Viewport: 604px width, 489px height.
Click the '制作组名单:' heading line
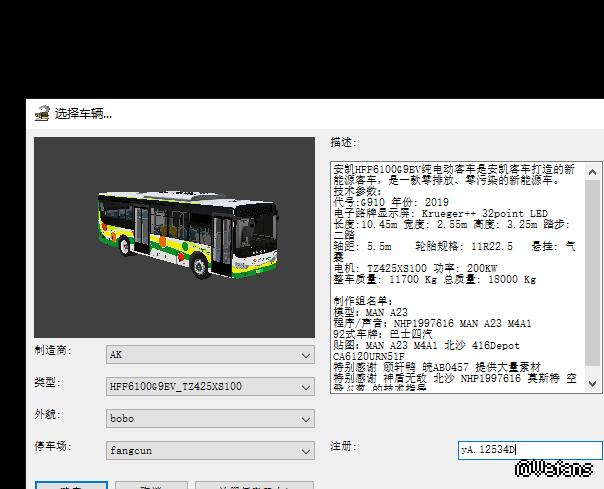coord(363,301)
